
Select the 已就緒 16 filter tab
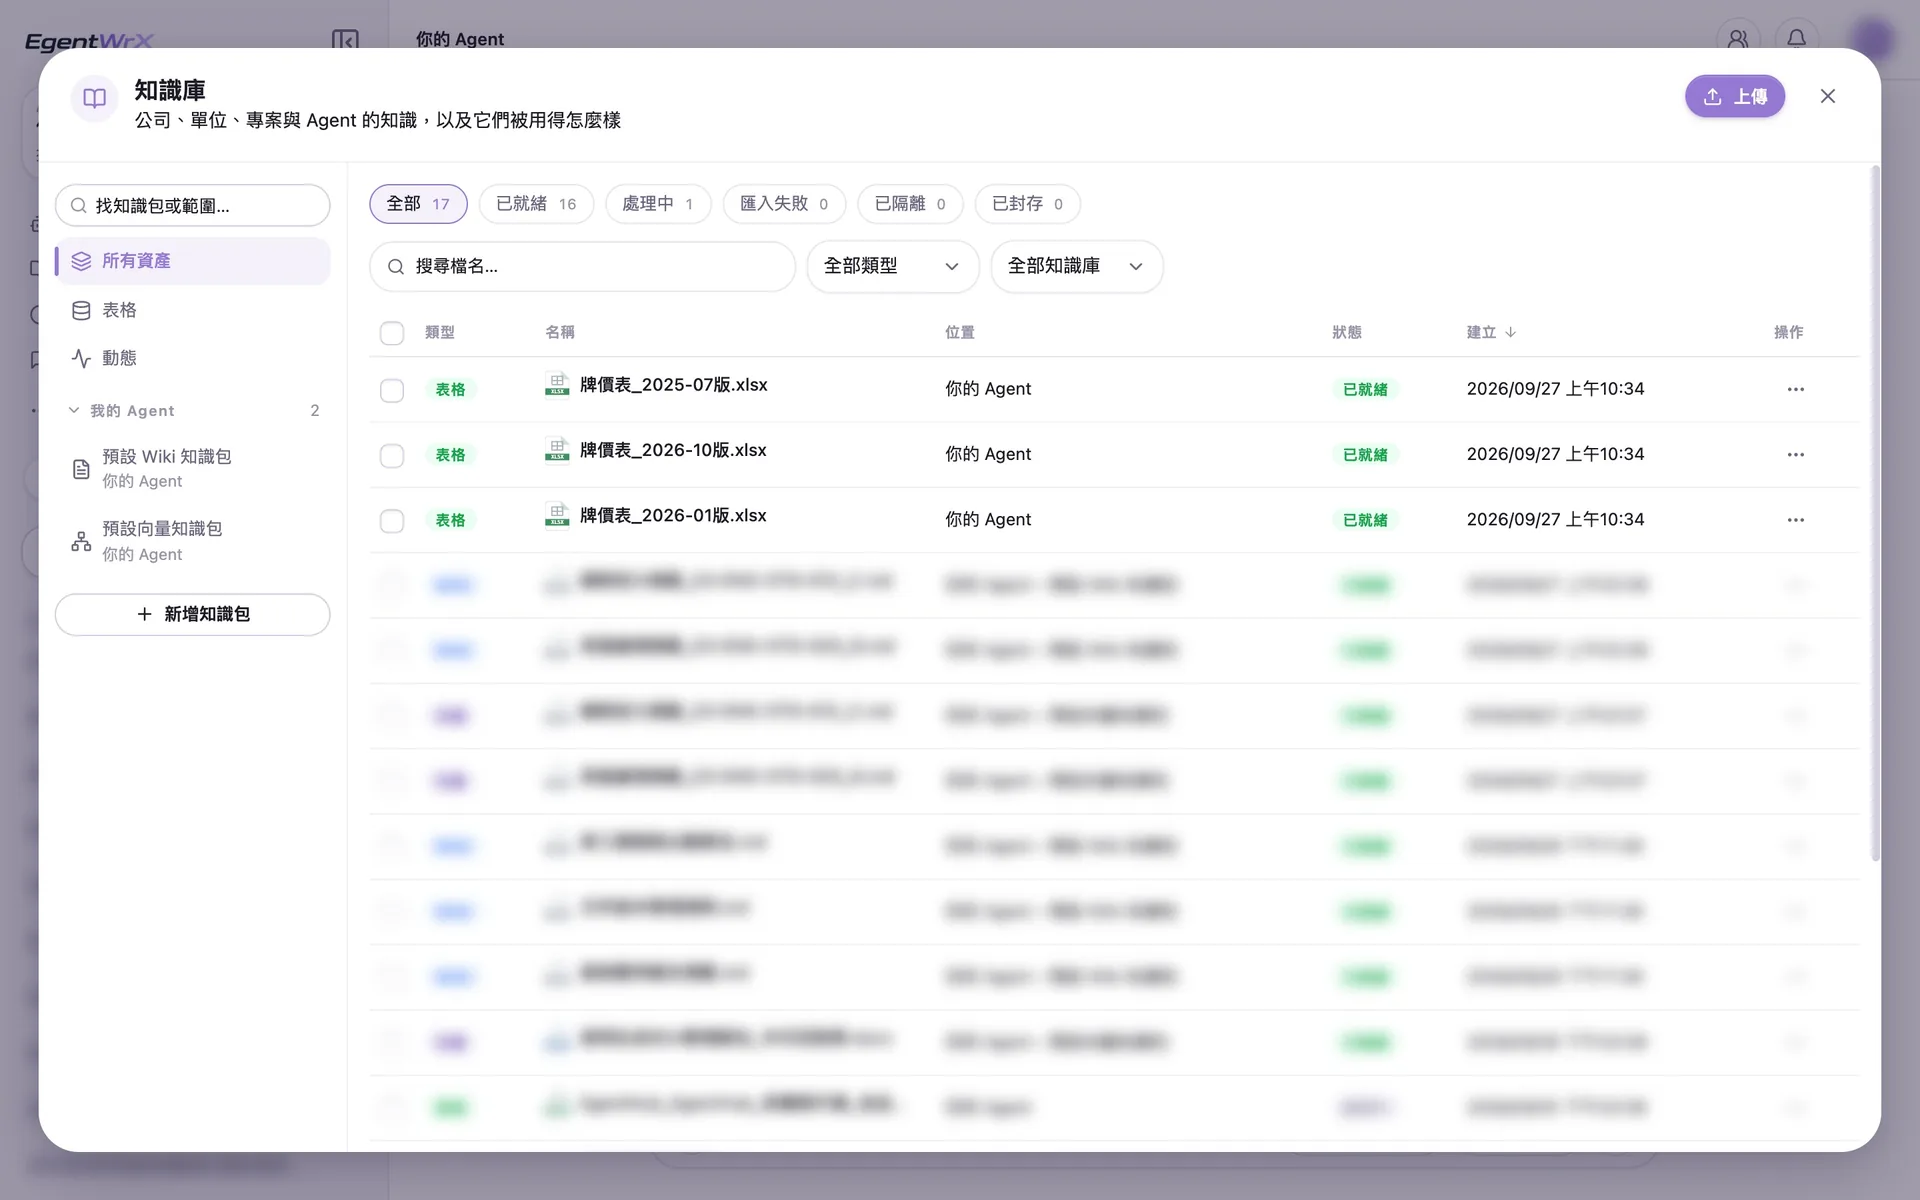[x=536, y=204]
